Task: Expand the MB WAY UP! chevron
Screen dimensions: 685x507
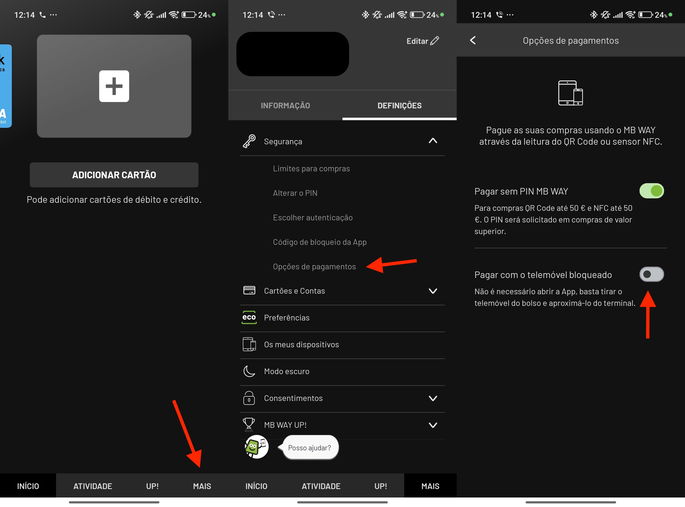Action: [x=433, y=425]
